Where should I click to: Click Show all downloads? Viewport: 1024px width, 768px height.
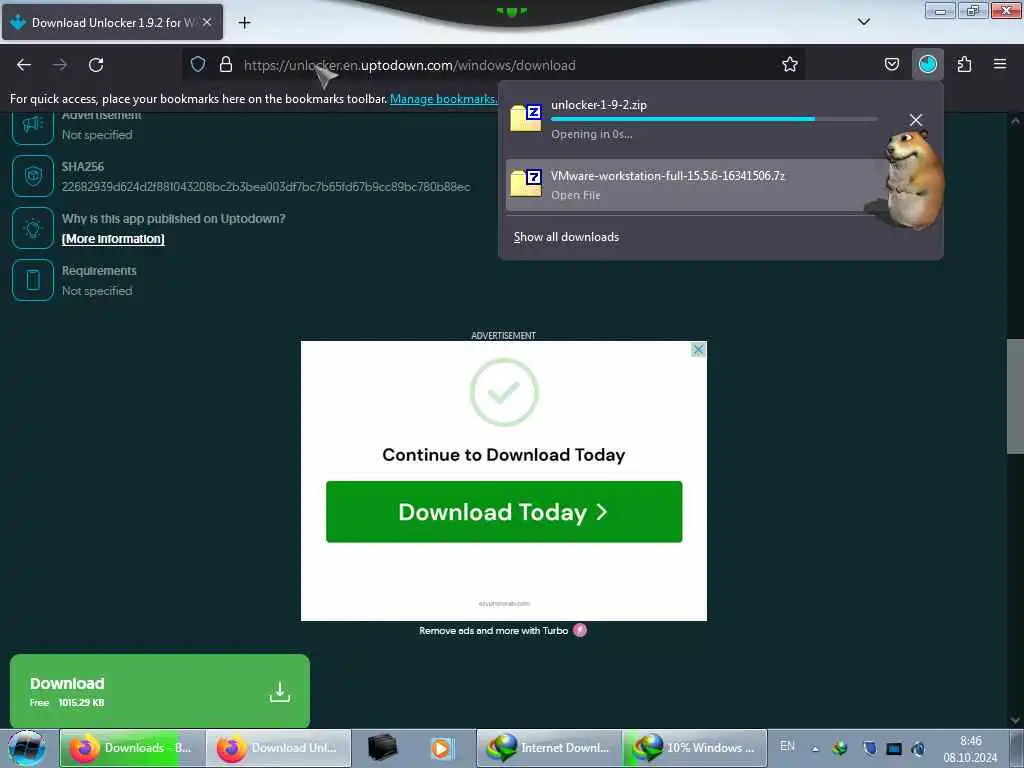click(x=566, y=237)
